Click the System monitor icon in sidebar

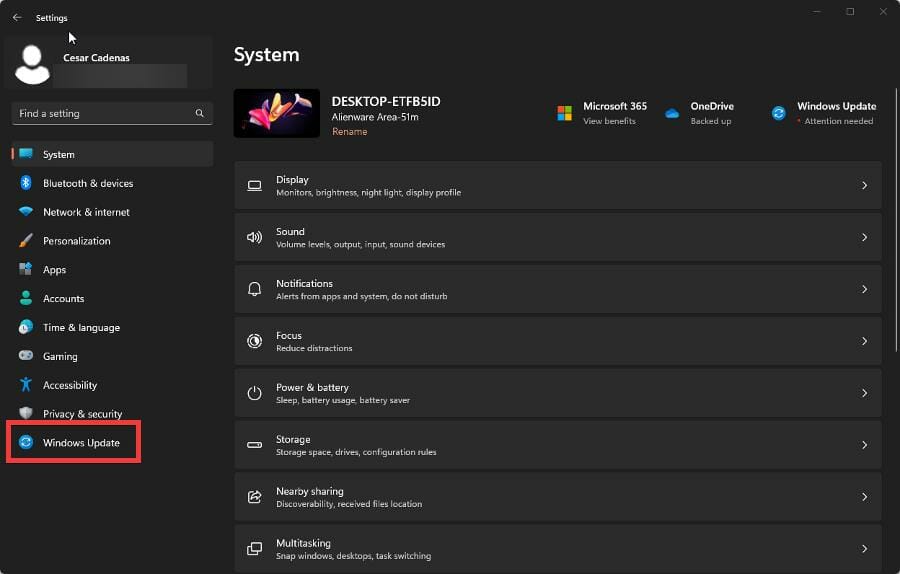pos(26,154)
